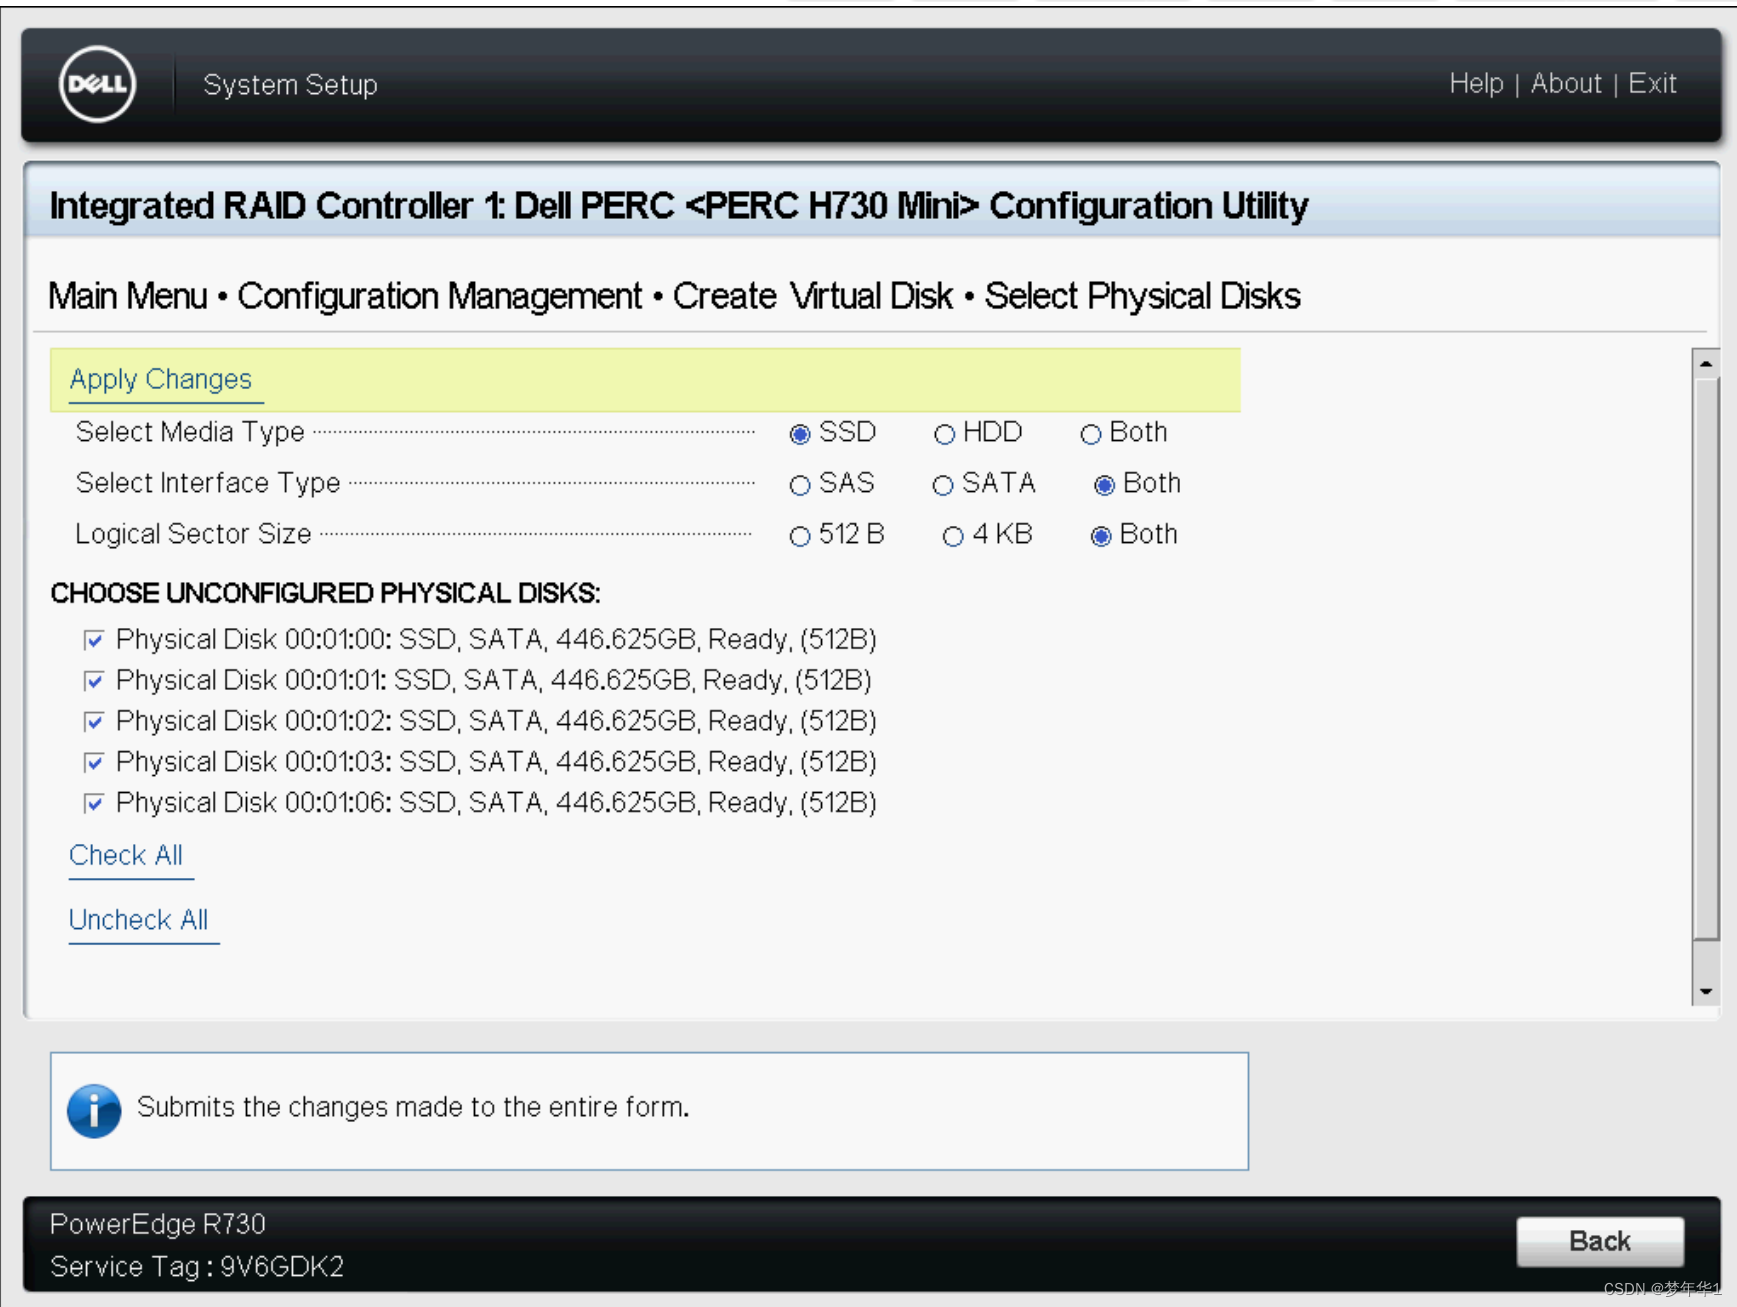Click the vertical scrollbar thumb
The height and width of the screenshot is (1307, 1737).
[1706, 660]
